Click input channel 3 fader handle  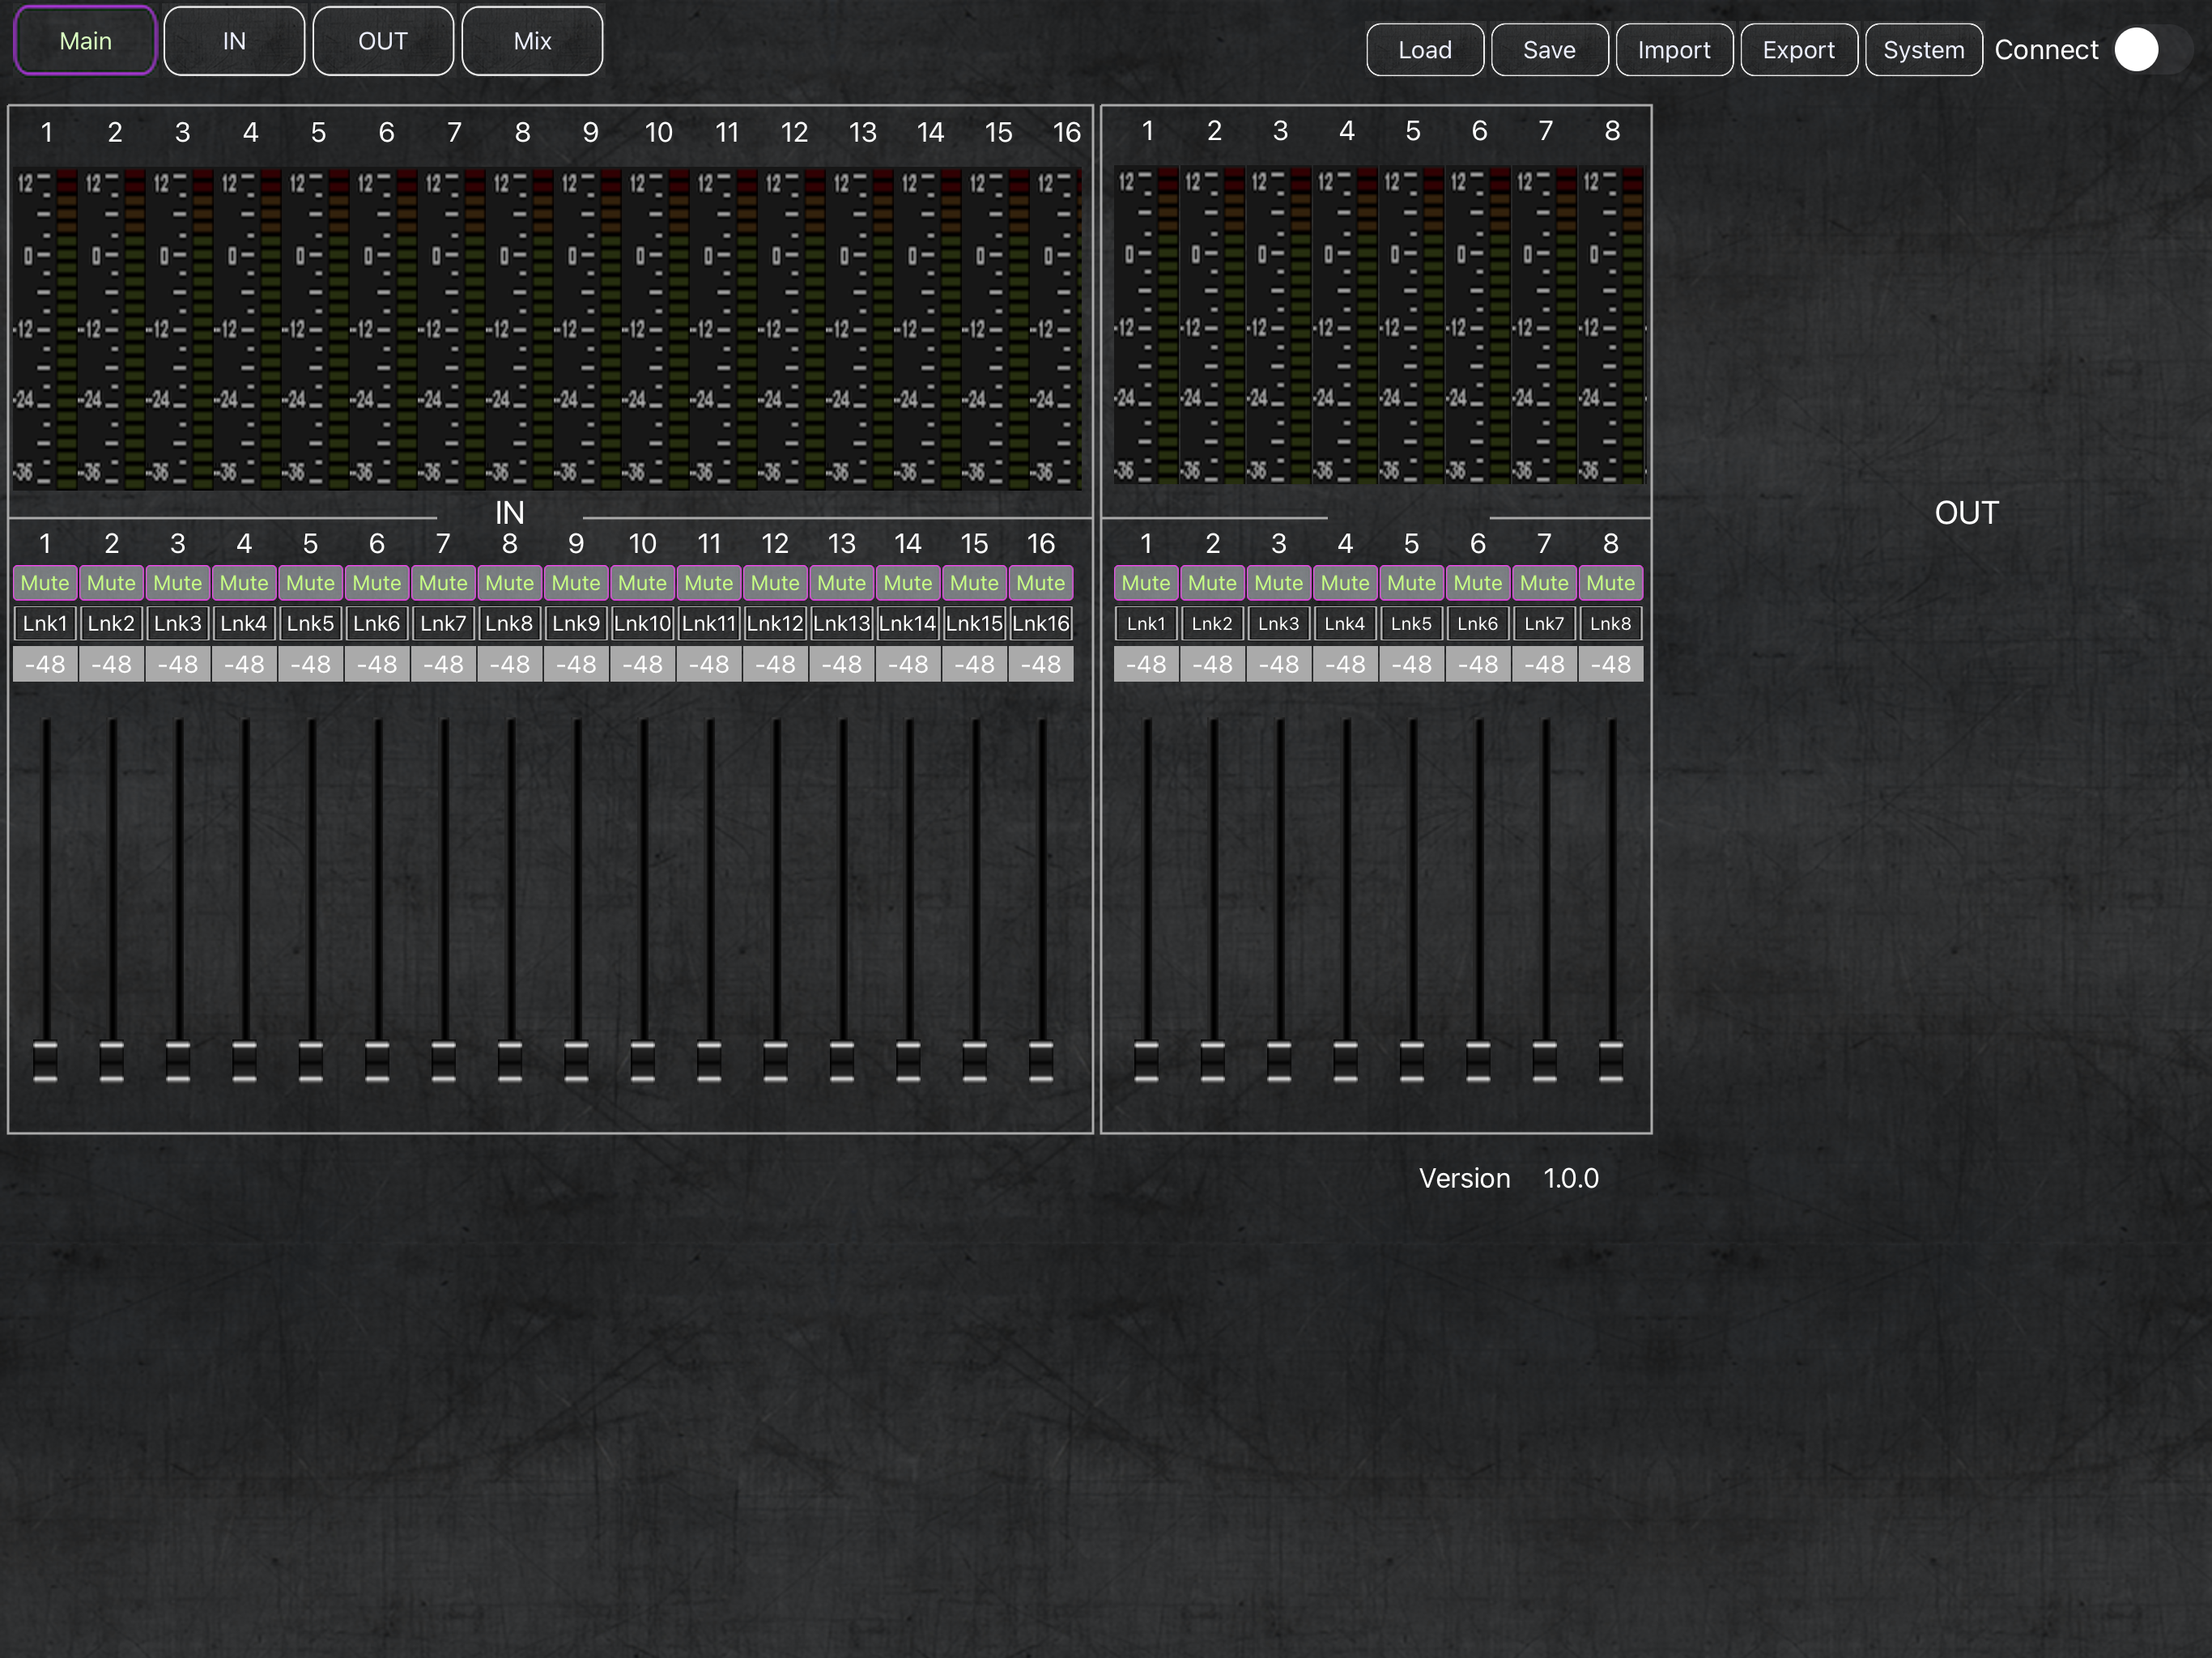point(178,1061)
